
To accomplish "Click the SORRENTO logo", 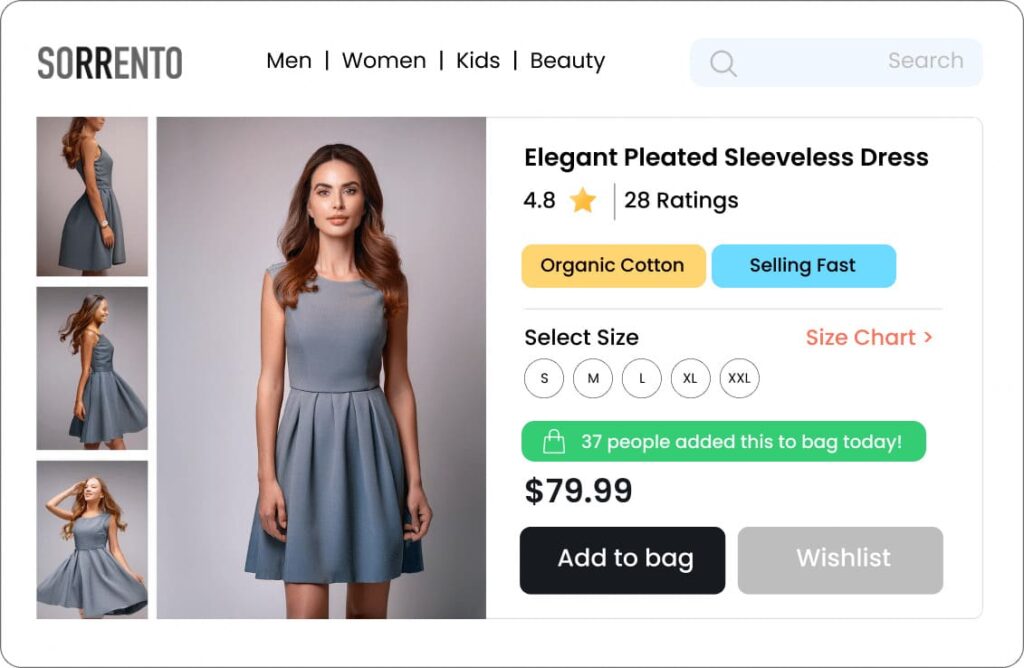I will pyautogui.click(x=110, y=63).
